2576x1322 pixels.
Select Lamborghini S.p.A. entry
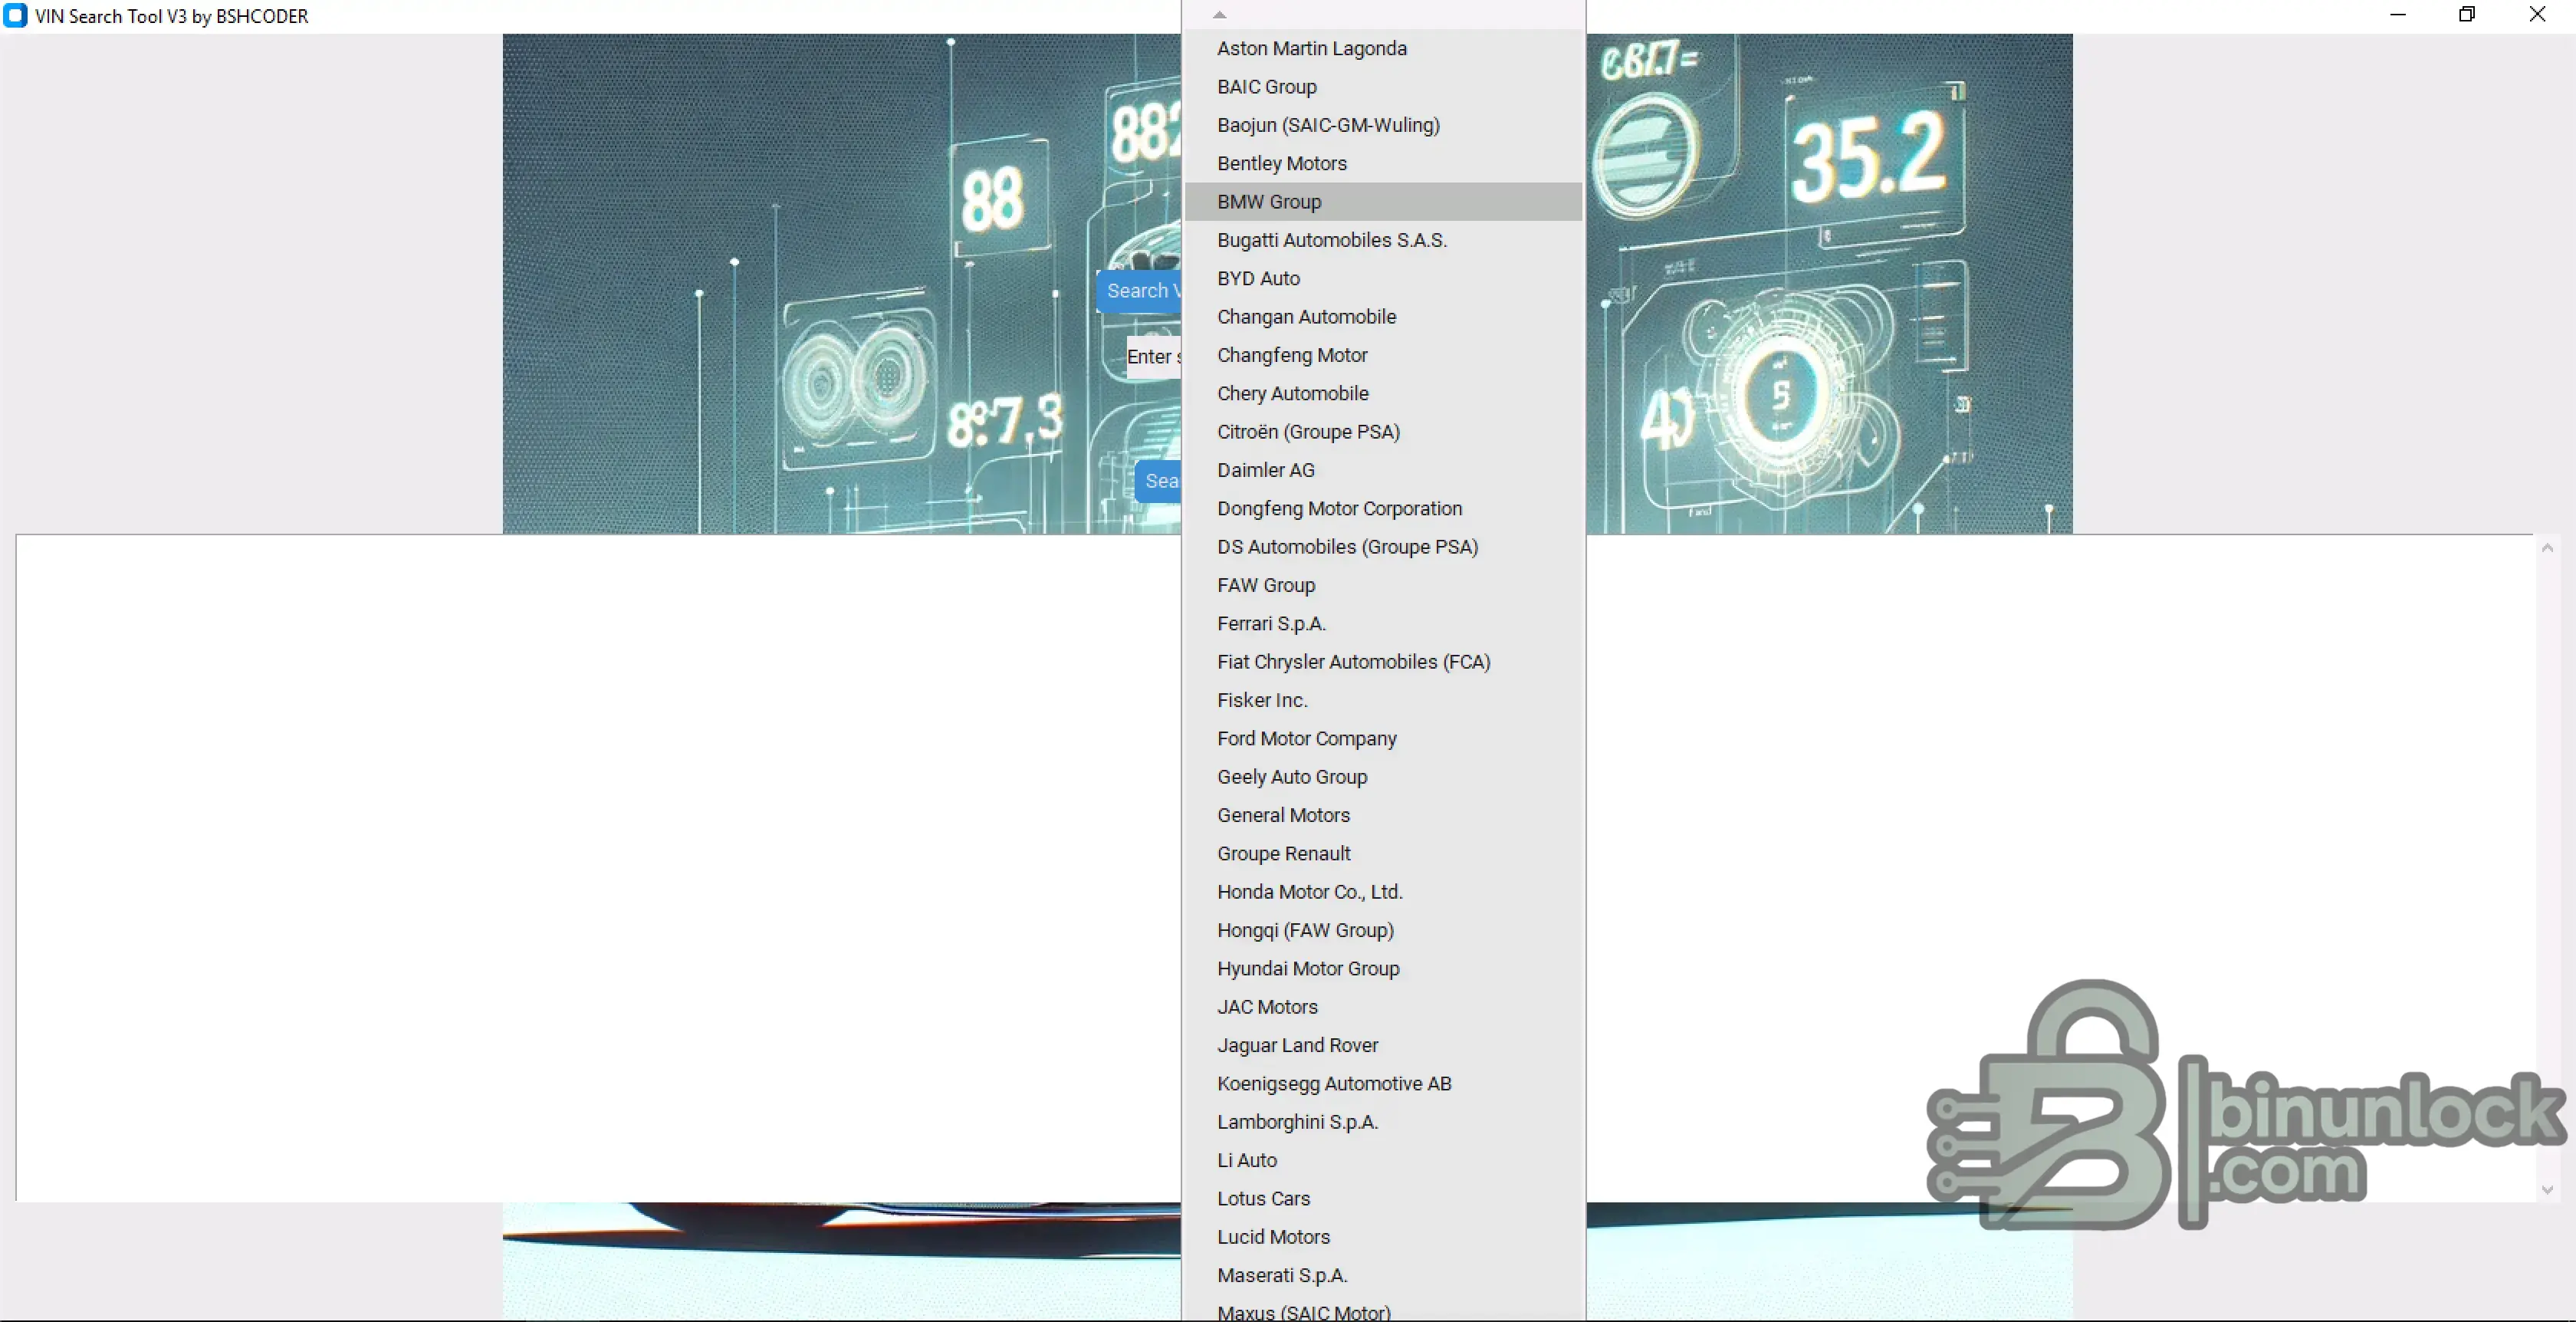pos(1383,1122)
